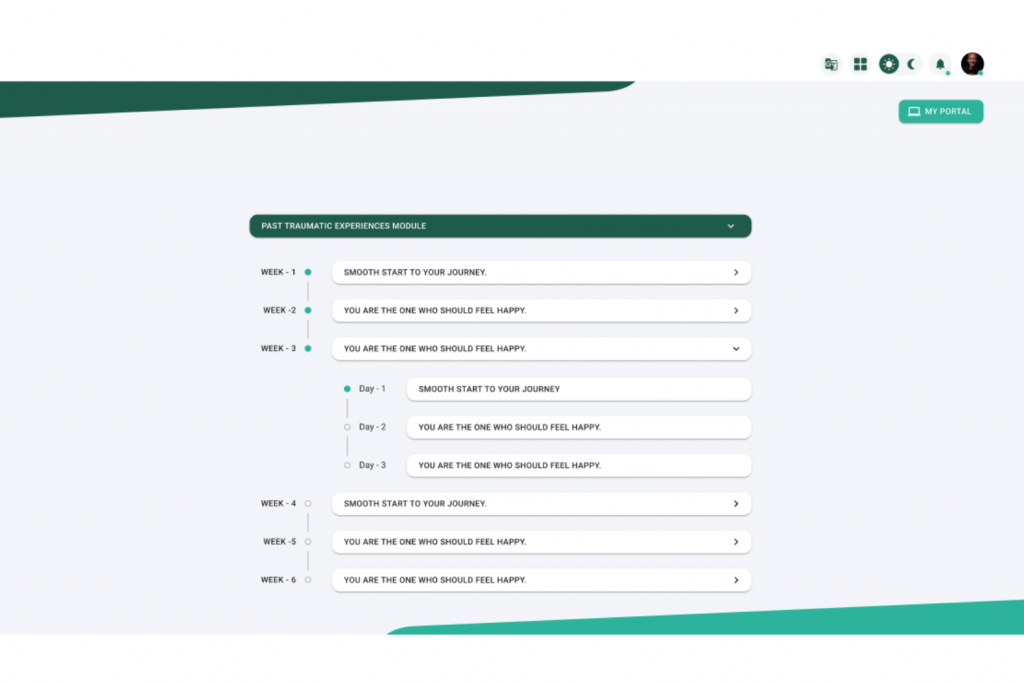Click Week 2 completed timeline dot
The image size is (1024, 683).
[308, 310]
